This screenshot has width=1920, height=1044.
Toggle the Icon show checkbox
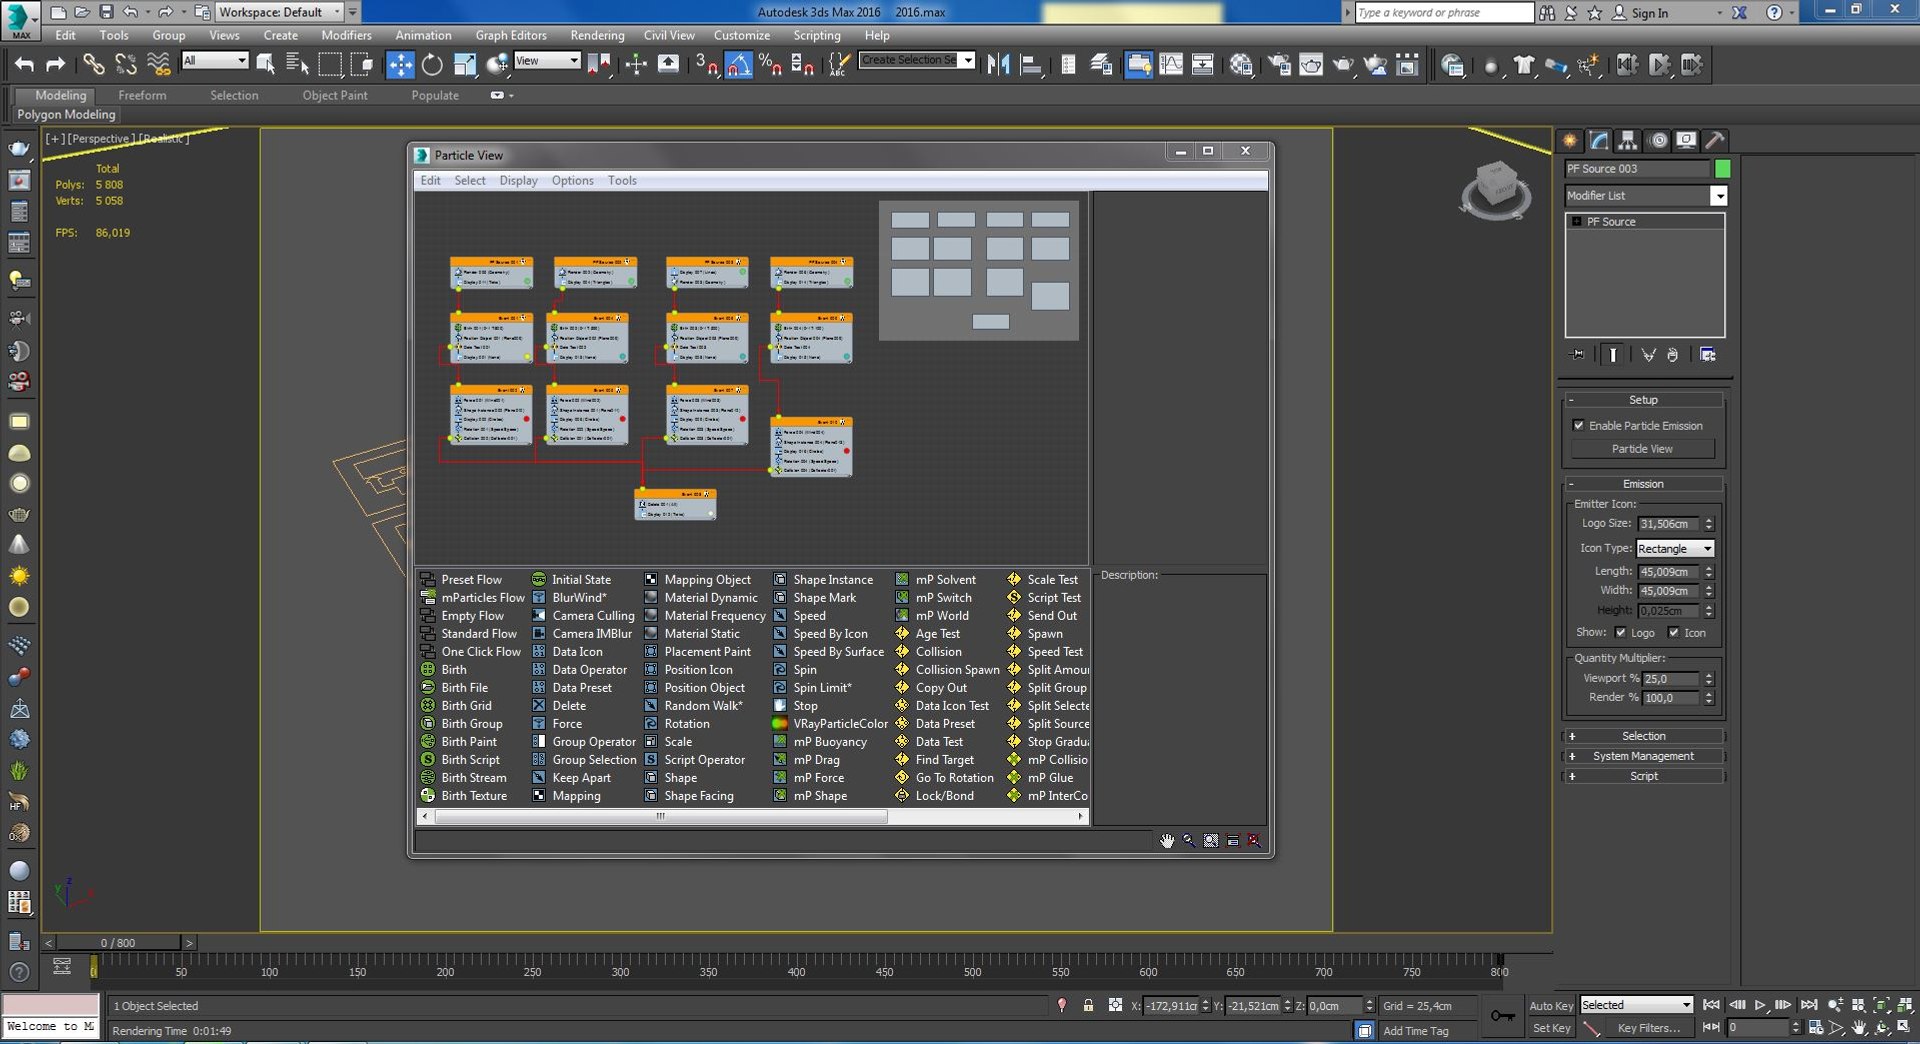tap(1674, 632)
